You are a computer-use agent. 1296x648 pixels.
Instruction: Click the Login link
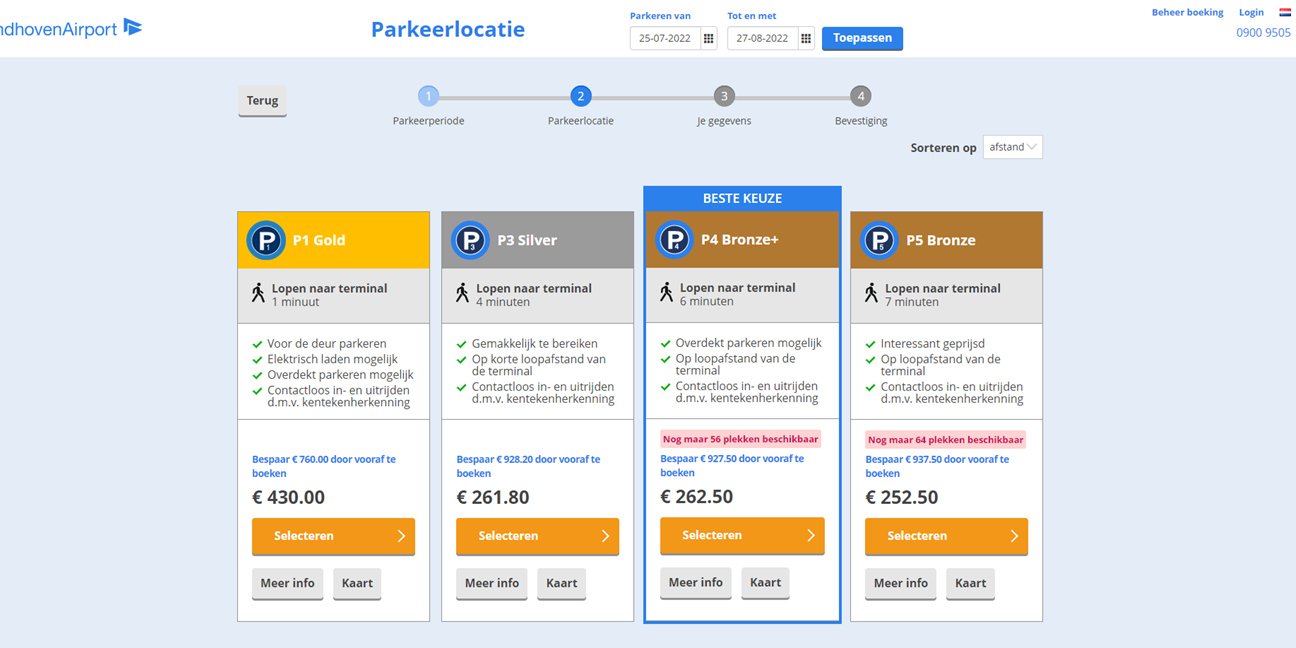coord(1251,13)
